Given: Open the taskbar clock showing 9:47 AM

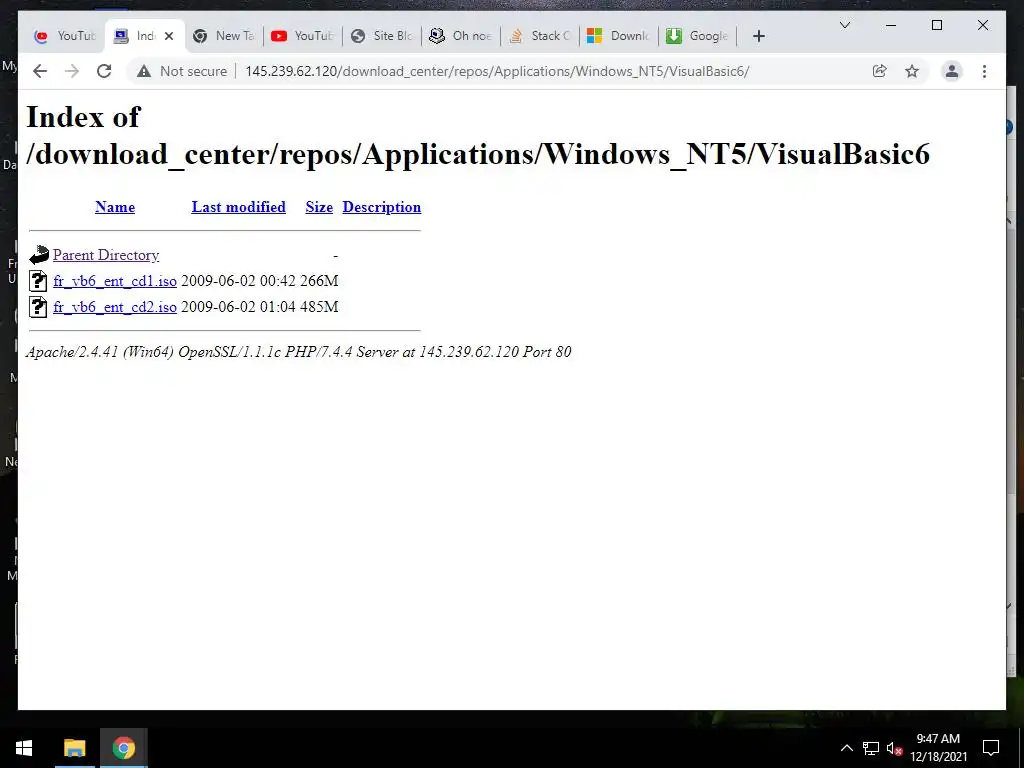Looking at the screenshot, I should click(938, 748).
